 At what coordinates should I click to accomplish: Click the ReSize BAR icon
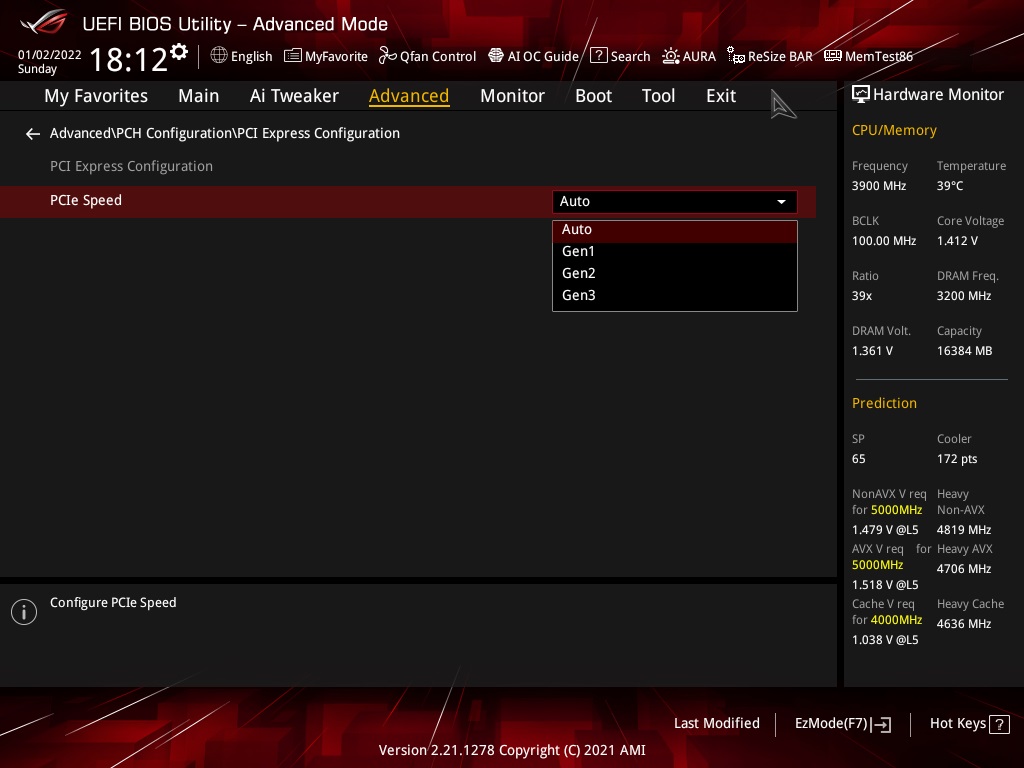click(x=736, y=56)
